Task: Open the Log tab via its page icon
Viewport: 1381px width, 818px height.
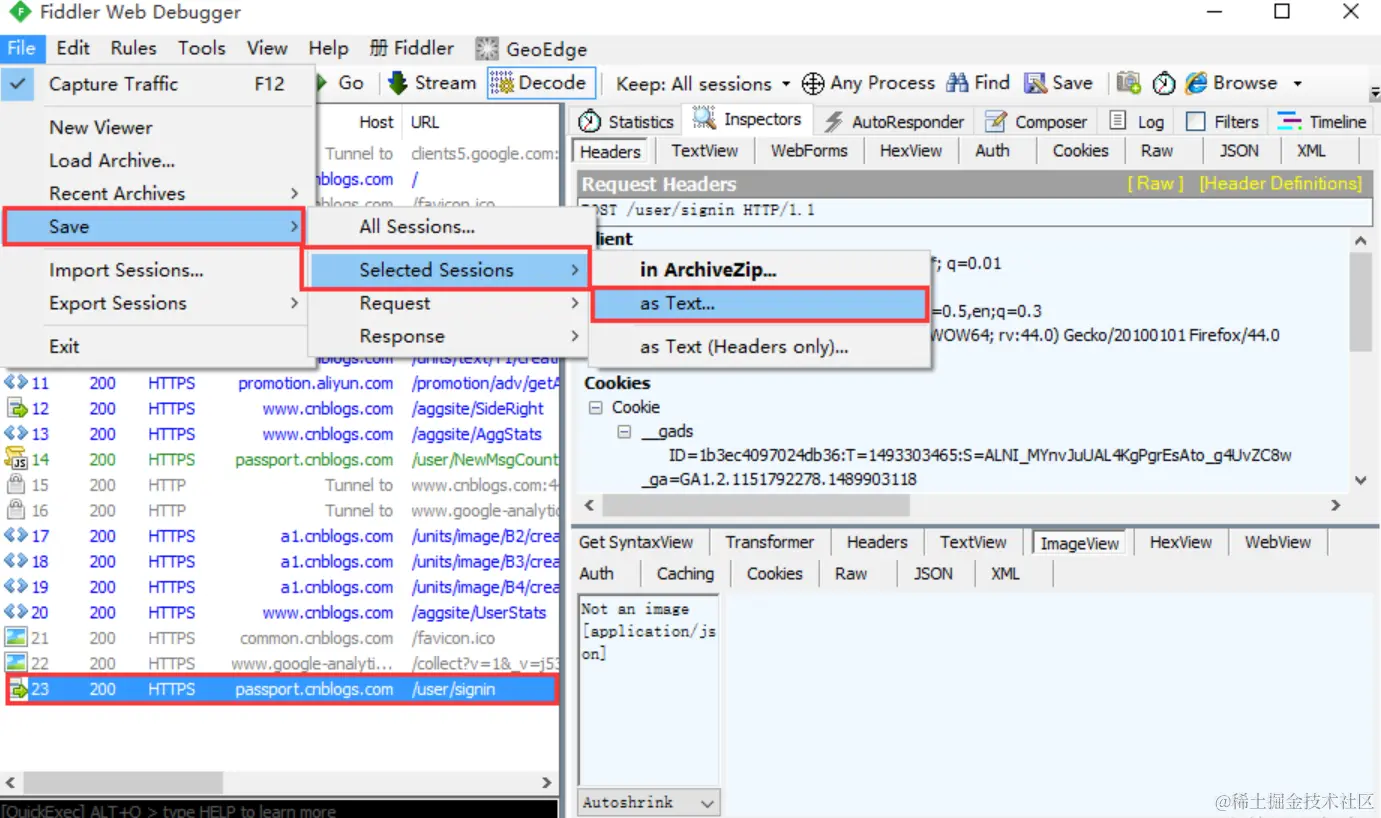Action: pos(1119,121)
